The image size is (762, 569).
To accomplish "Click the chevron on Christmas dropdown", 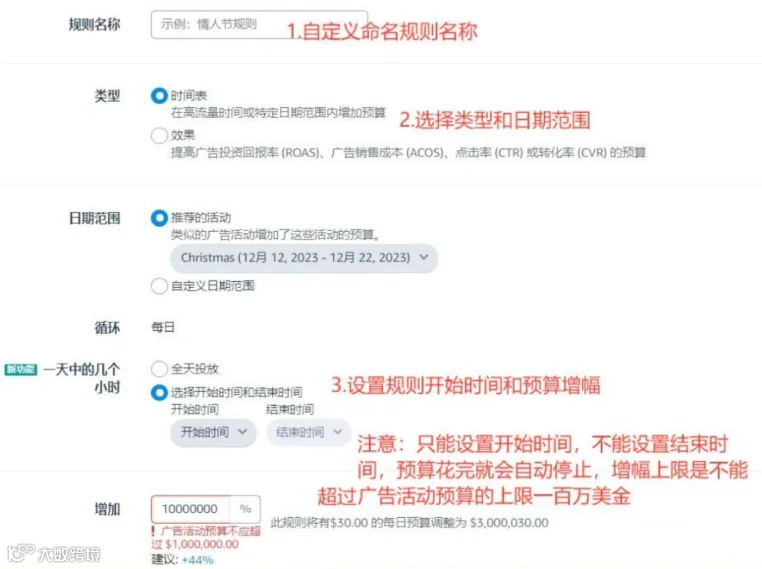I will (424, 257).
